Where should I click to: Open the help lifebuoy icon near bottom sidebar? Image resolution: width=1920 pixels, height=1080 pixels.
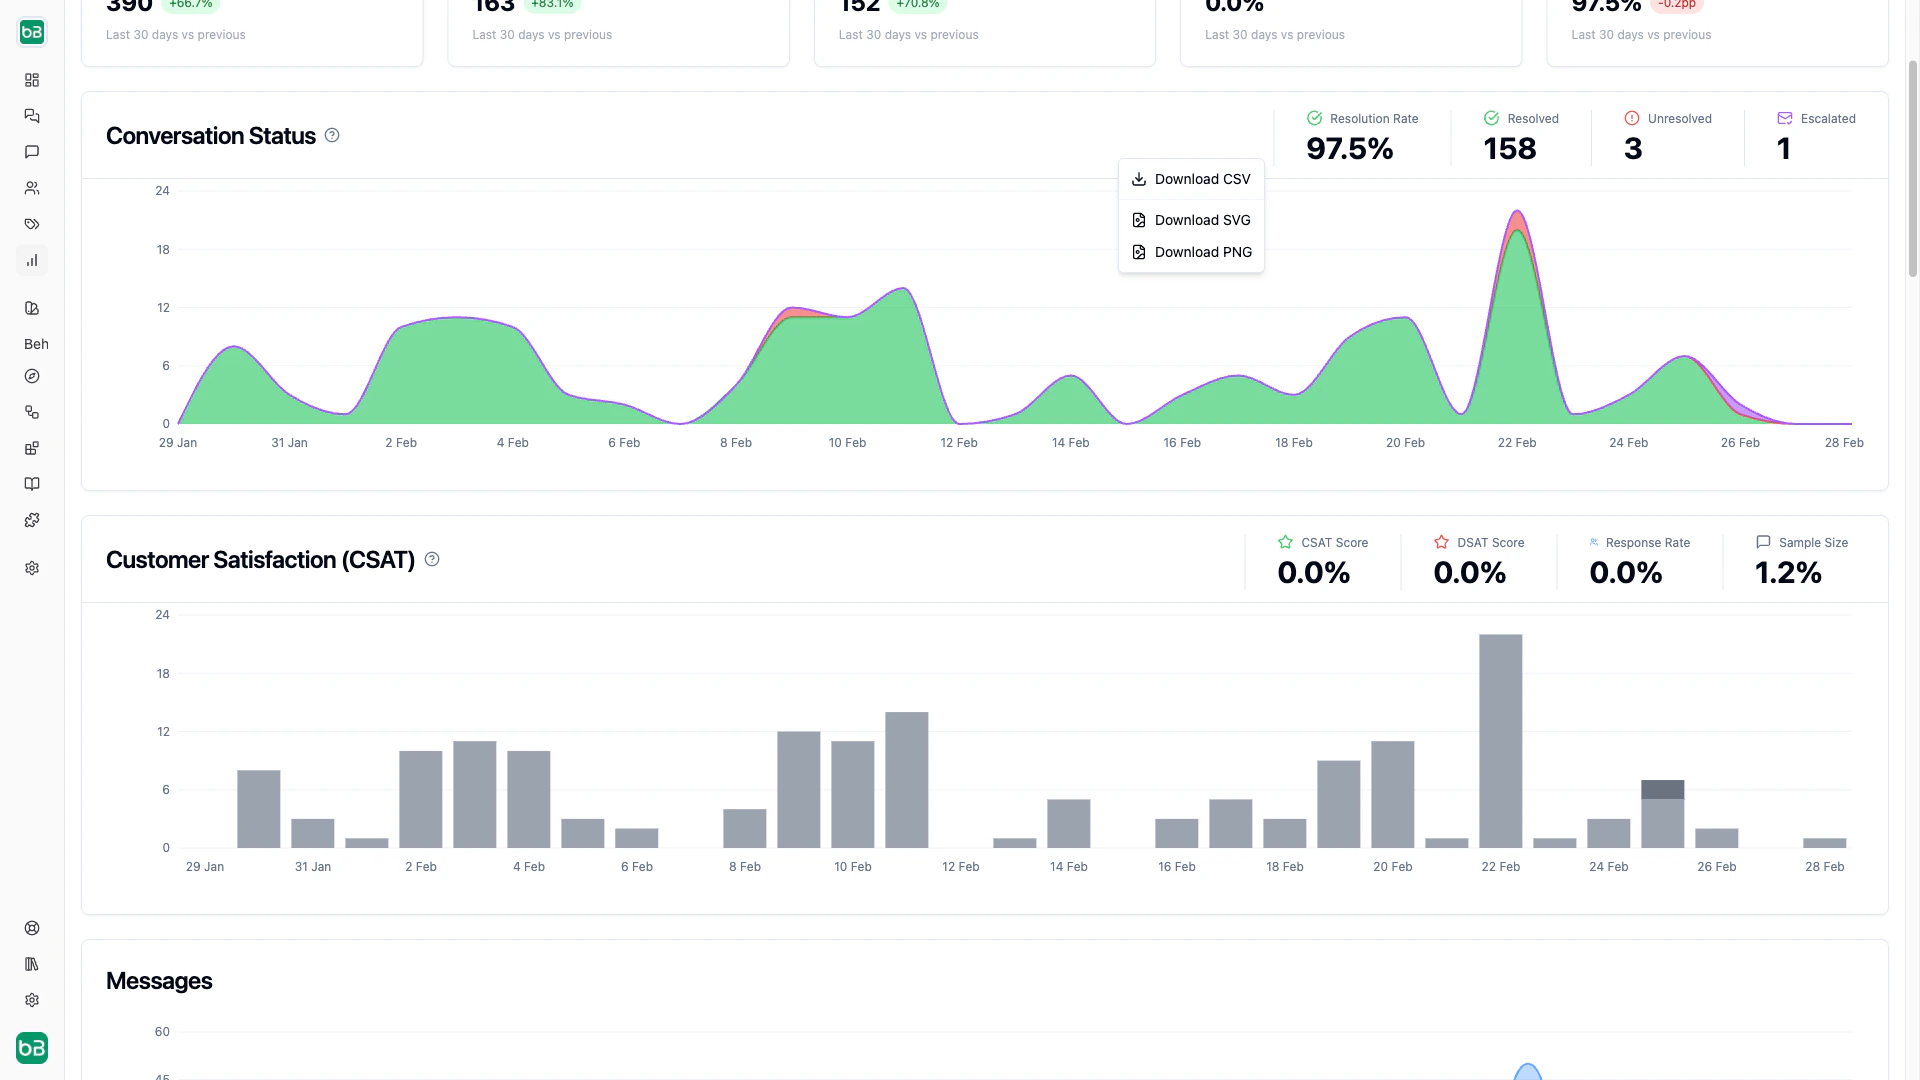(x=32, y=927)
